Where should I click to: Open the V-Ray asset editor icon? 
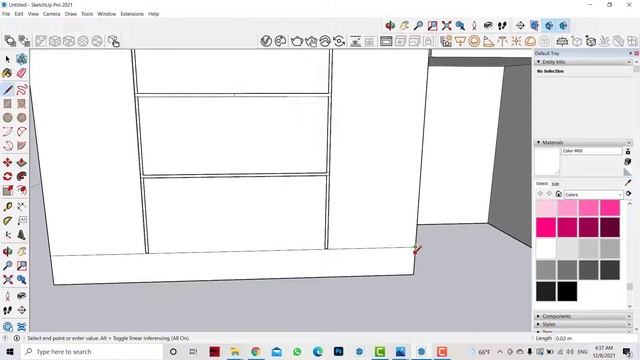266,41
